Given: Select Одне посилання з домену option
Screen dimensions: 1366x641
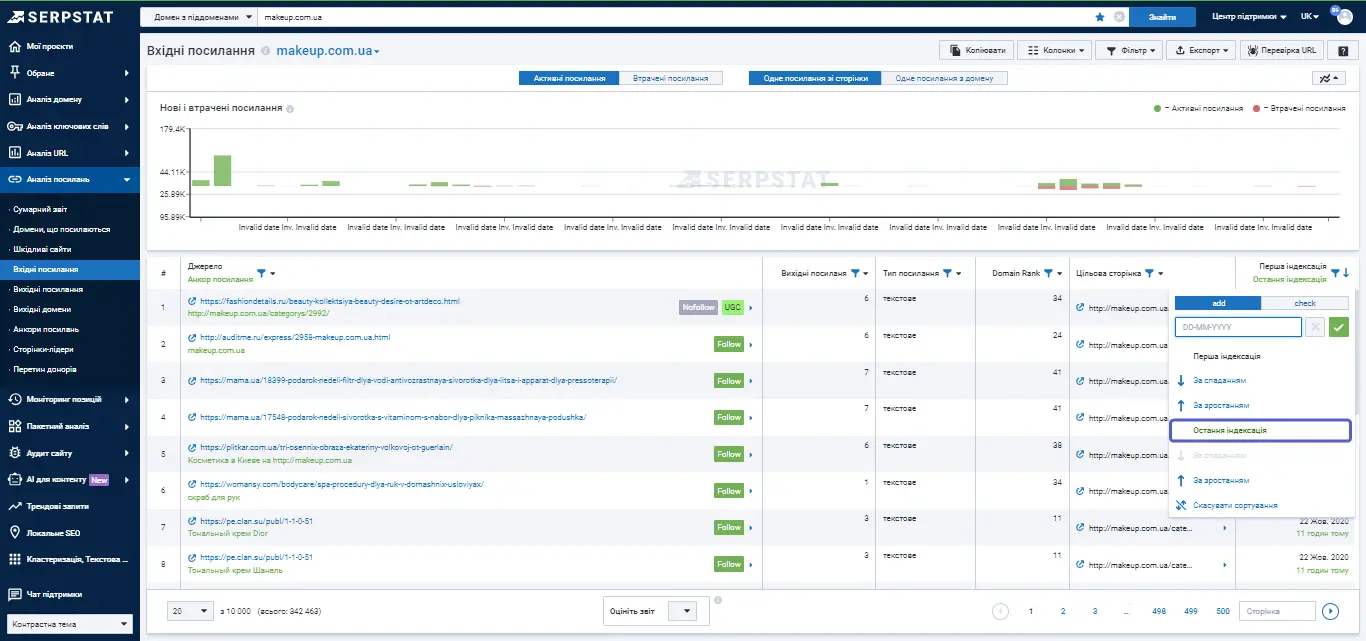Looking at the screenshot, I should [x=944, y=78].
